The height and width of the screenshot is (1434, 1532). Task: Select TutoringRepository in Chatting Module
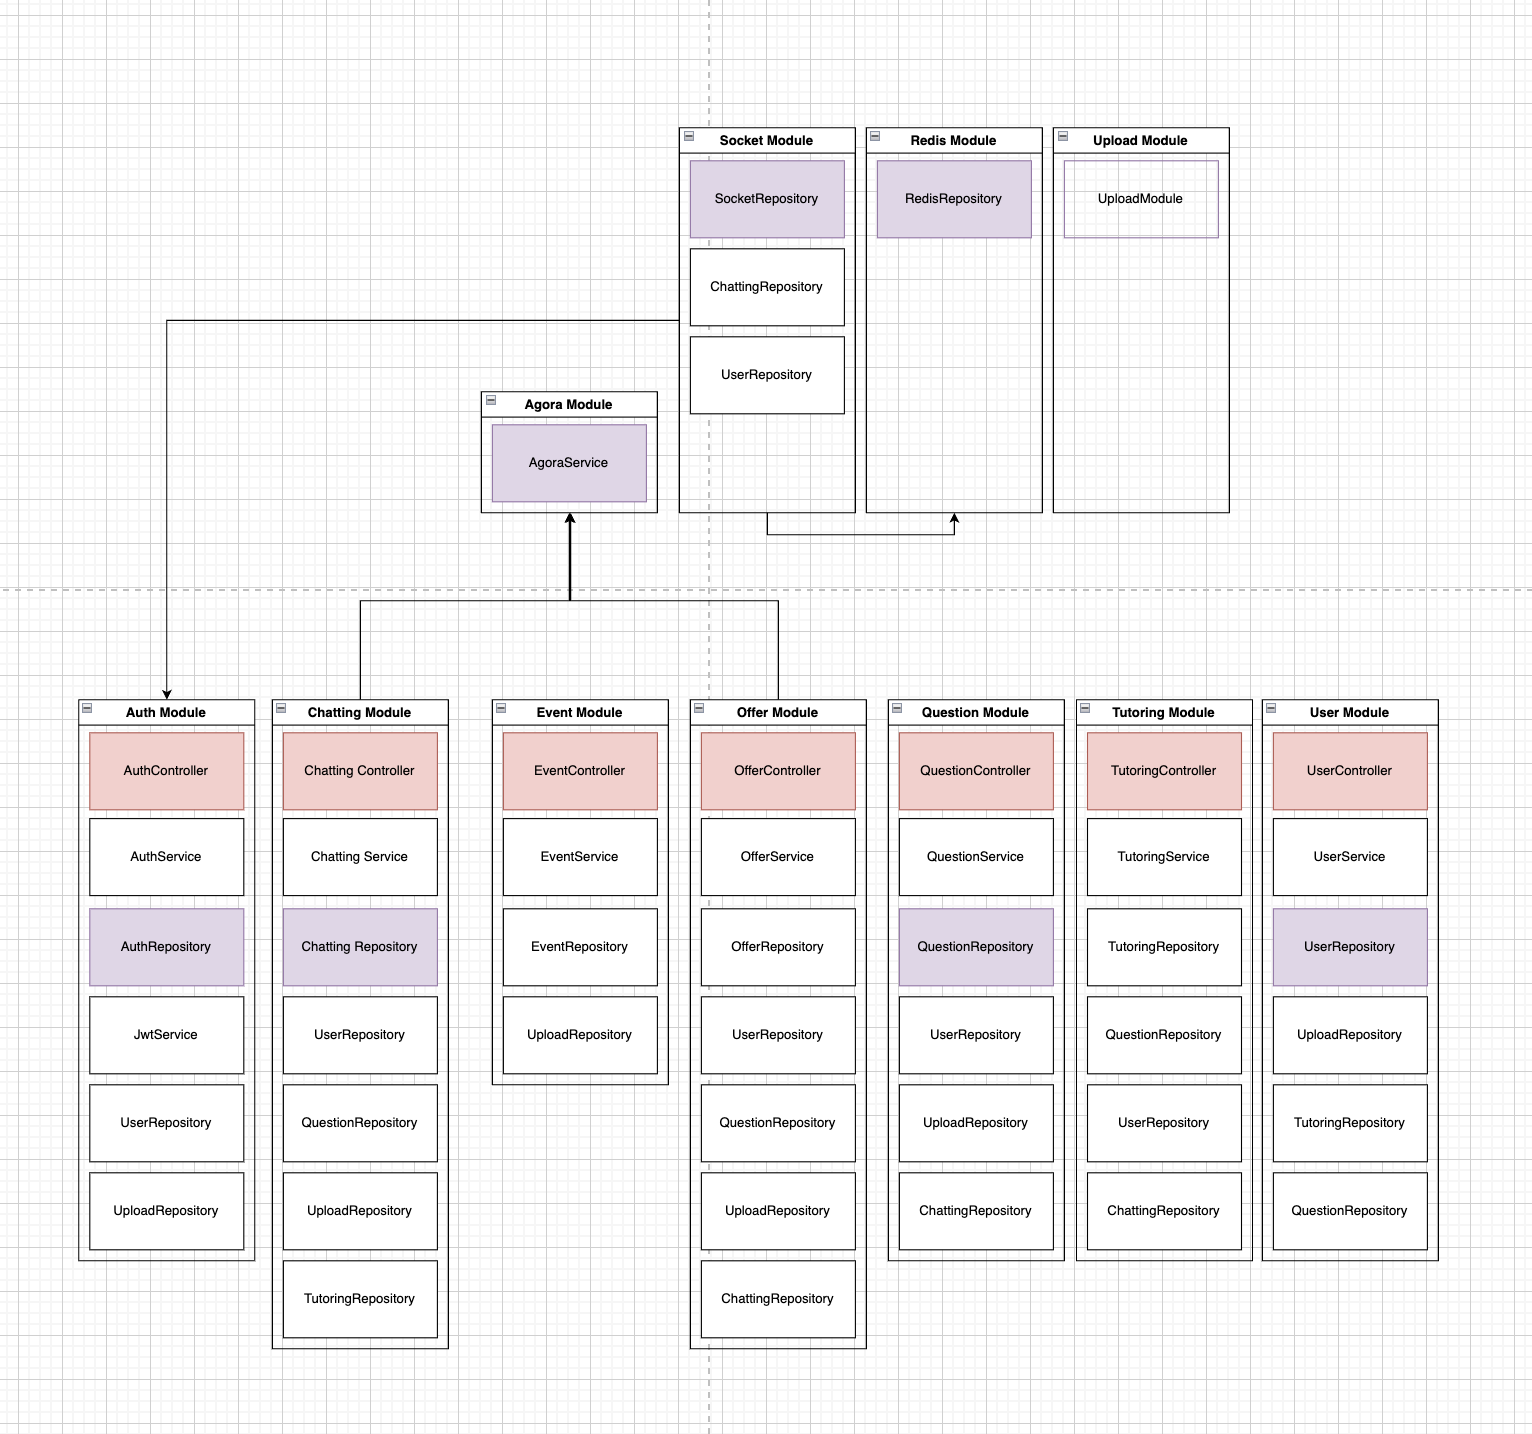point(360,1299)
